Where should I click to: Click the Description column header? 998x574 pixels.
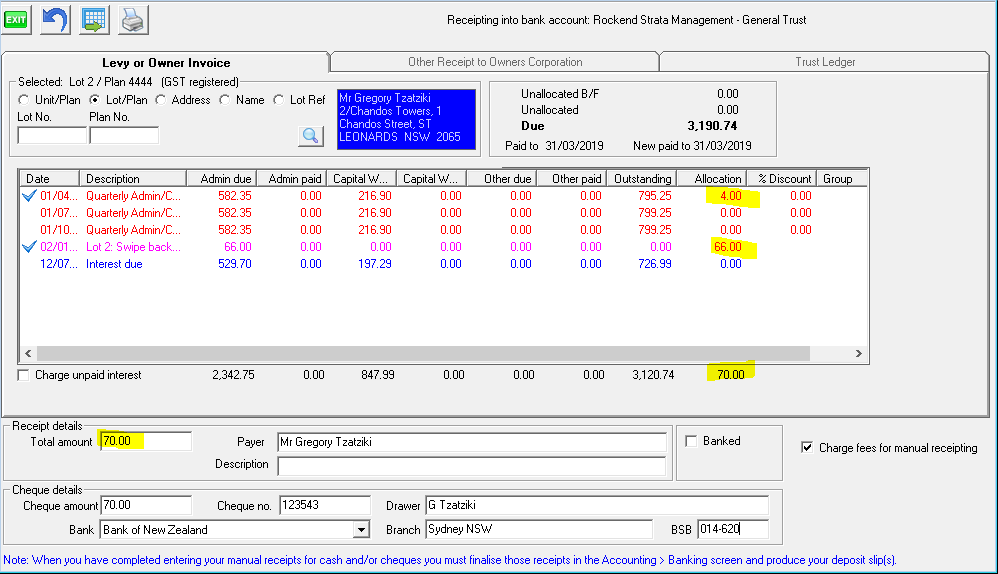pyautogui.click(x=133, y=178)
